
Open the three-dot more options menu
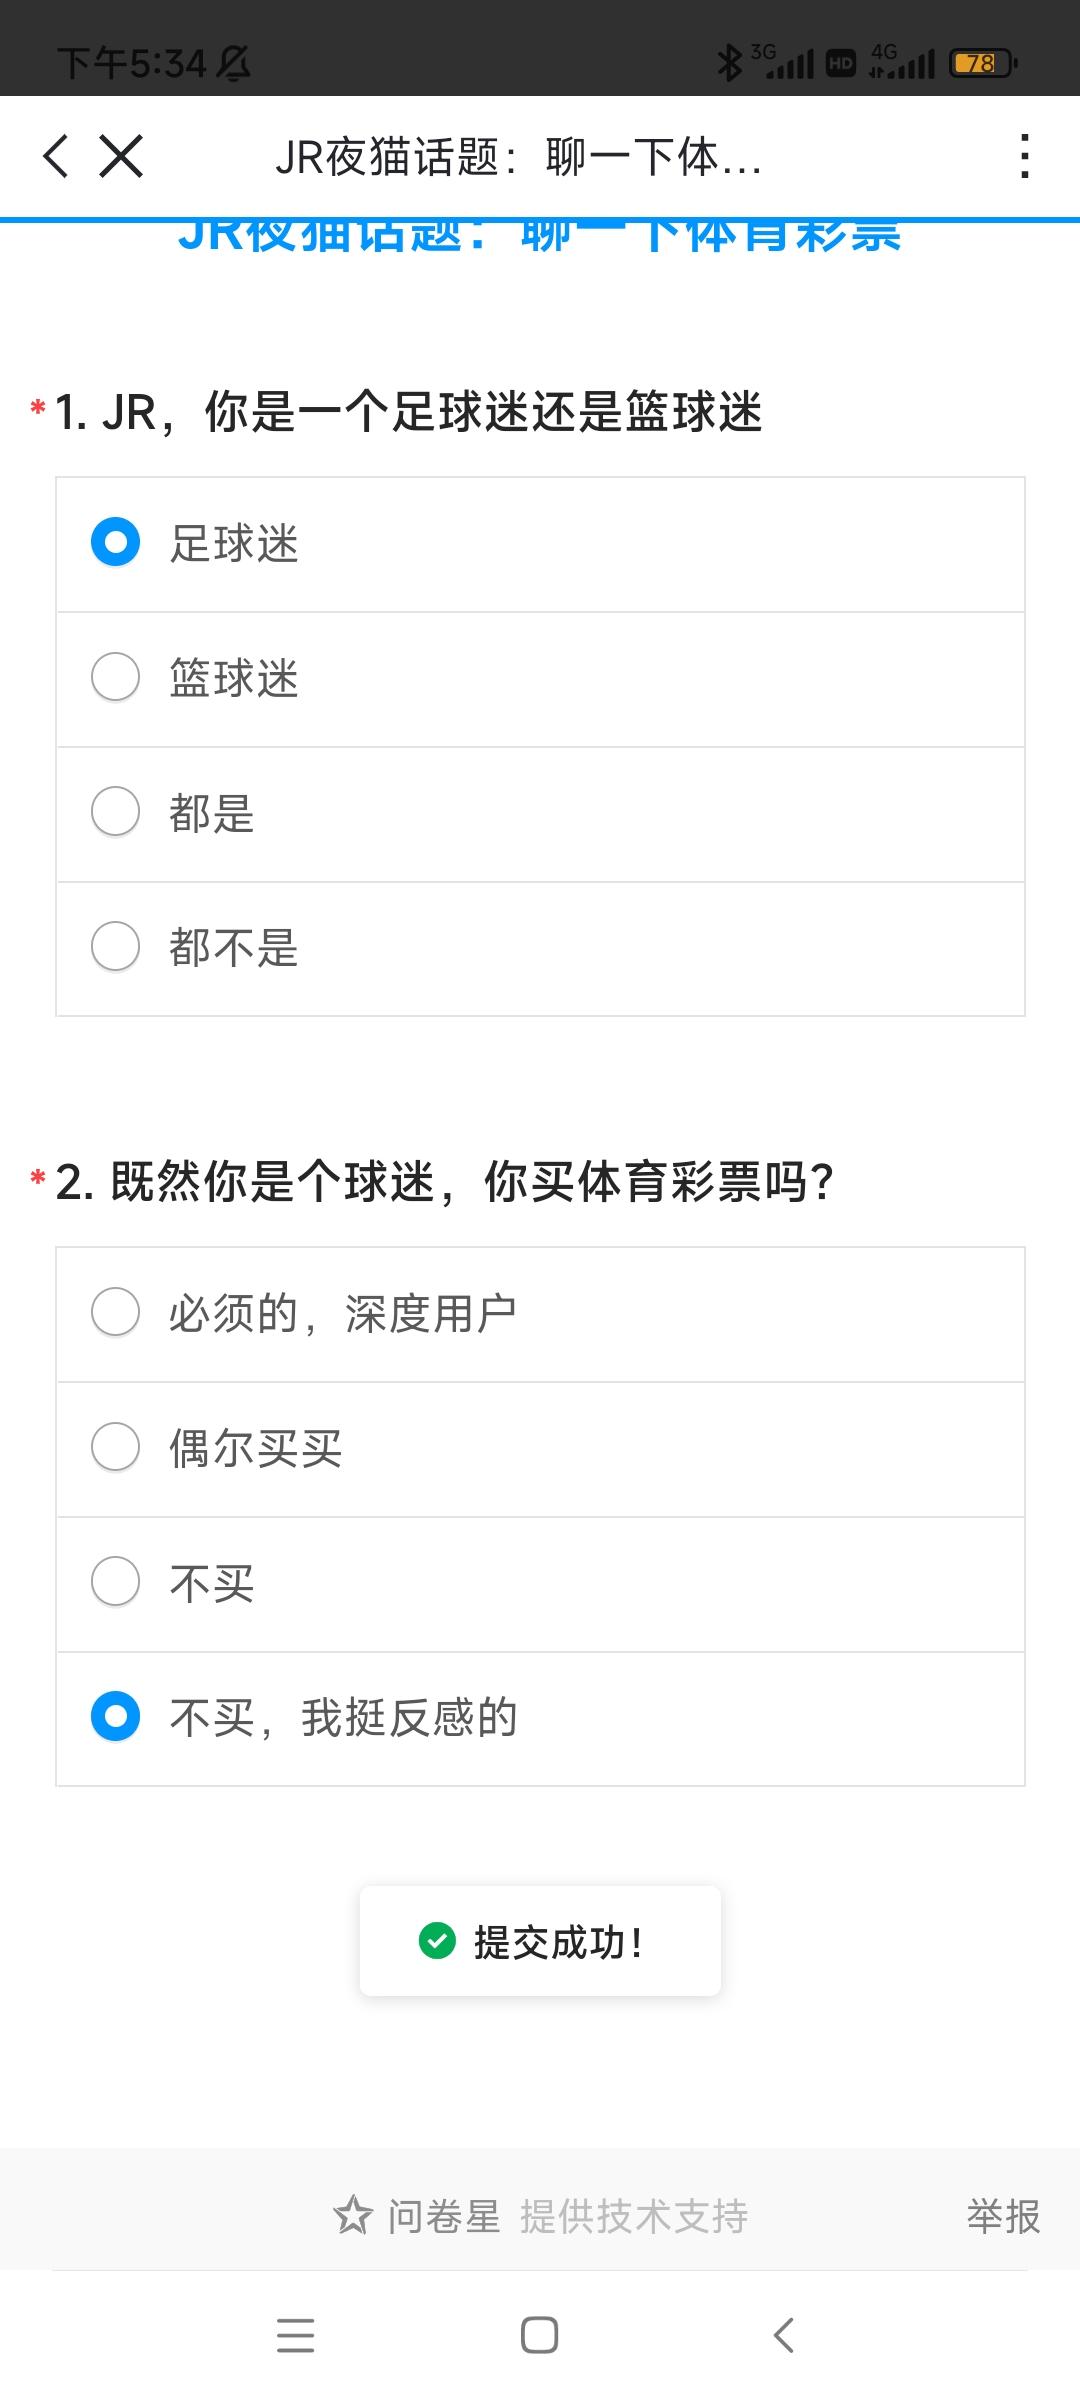coord(1024,157)
